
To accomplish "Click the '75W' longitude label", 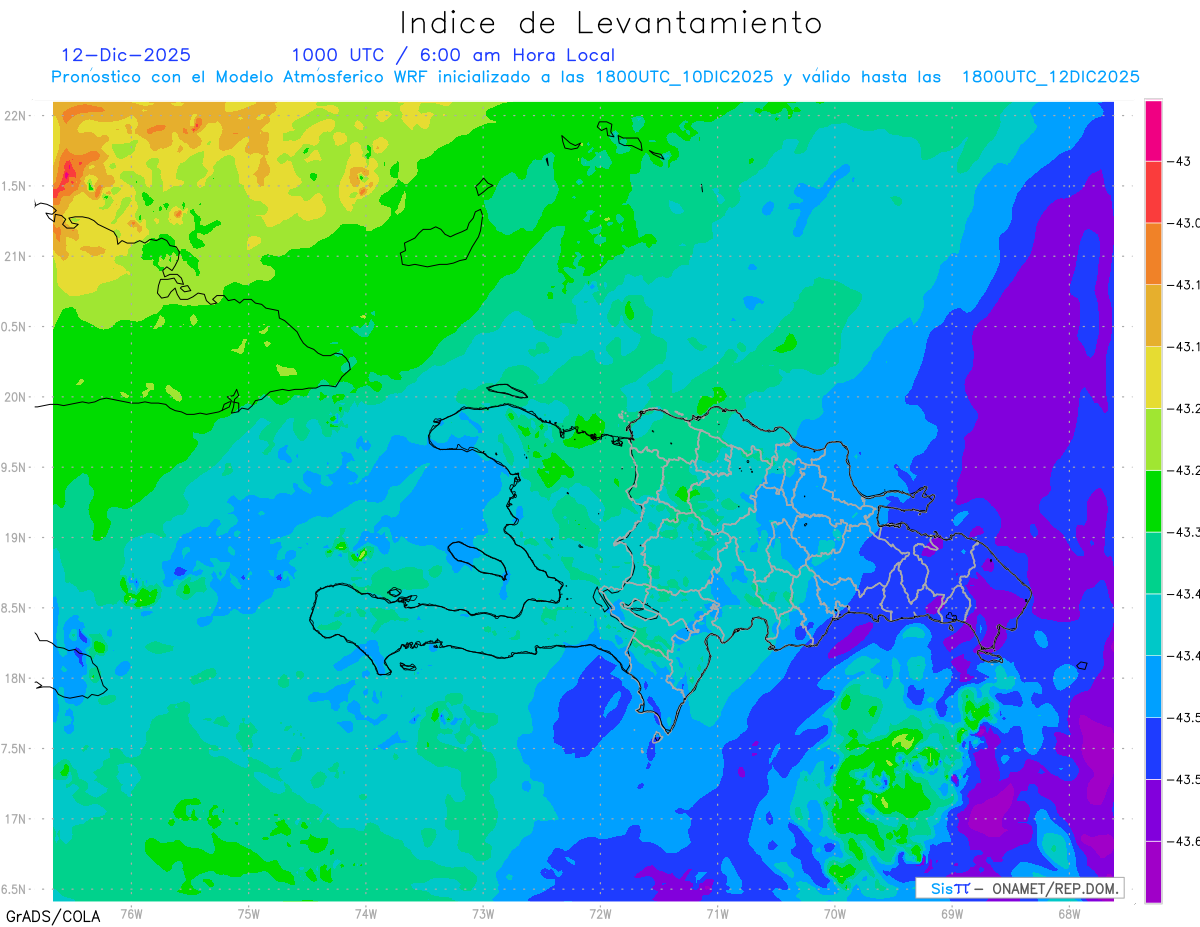I will (x=249, y=914).
